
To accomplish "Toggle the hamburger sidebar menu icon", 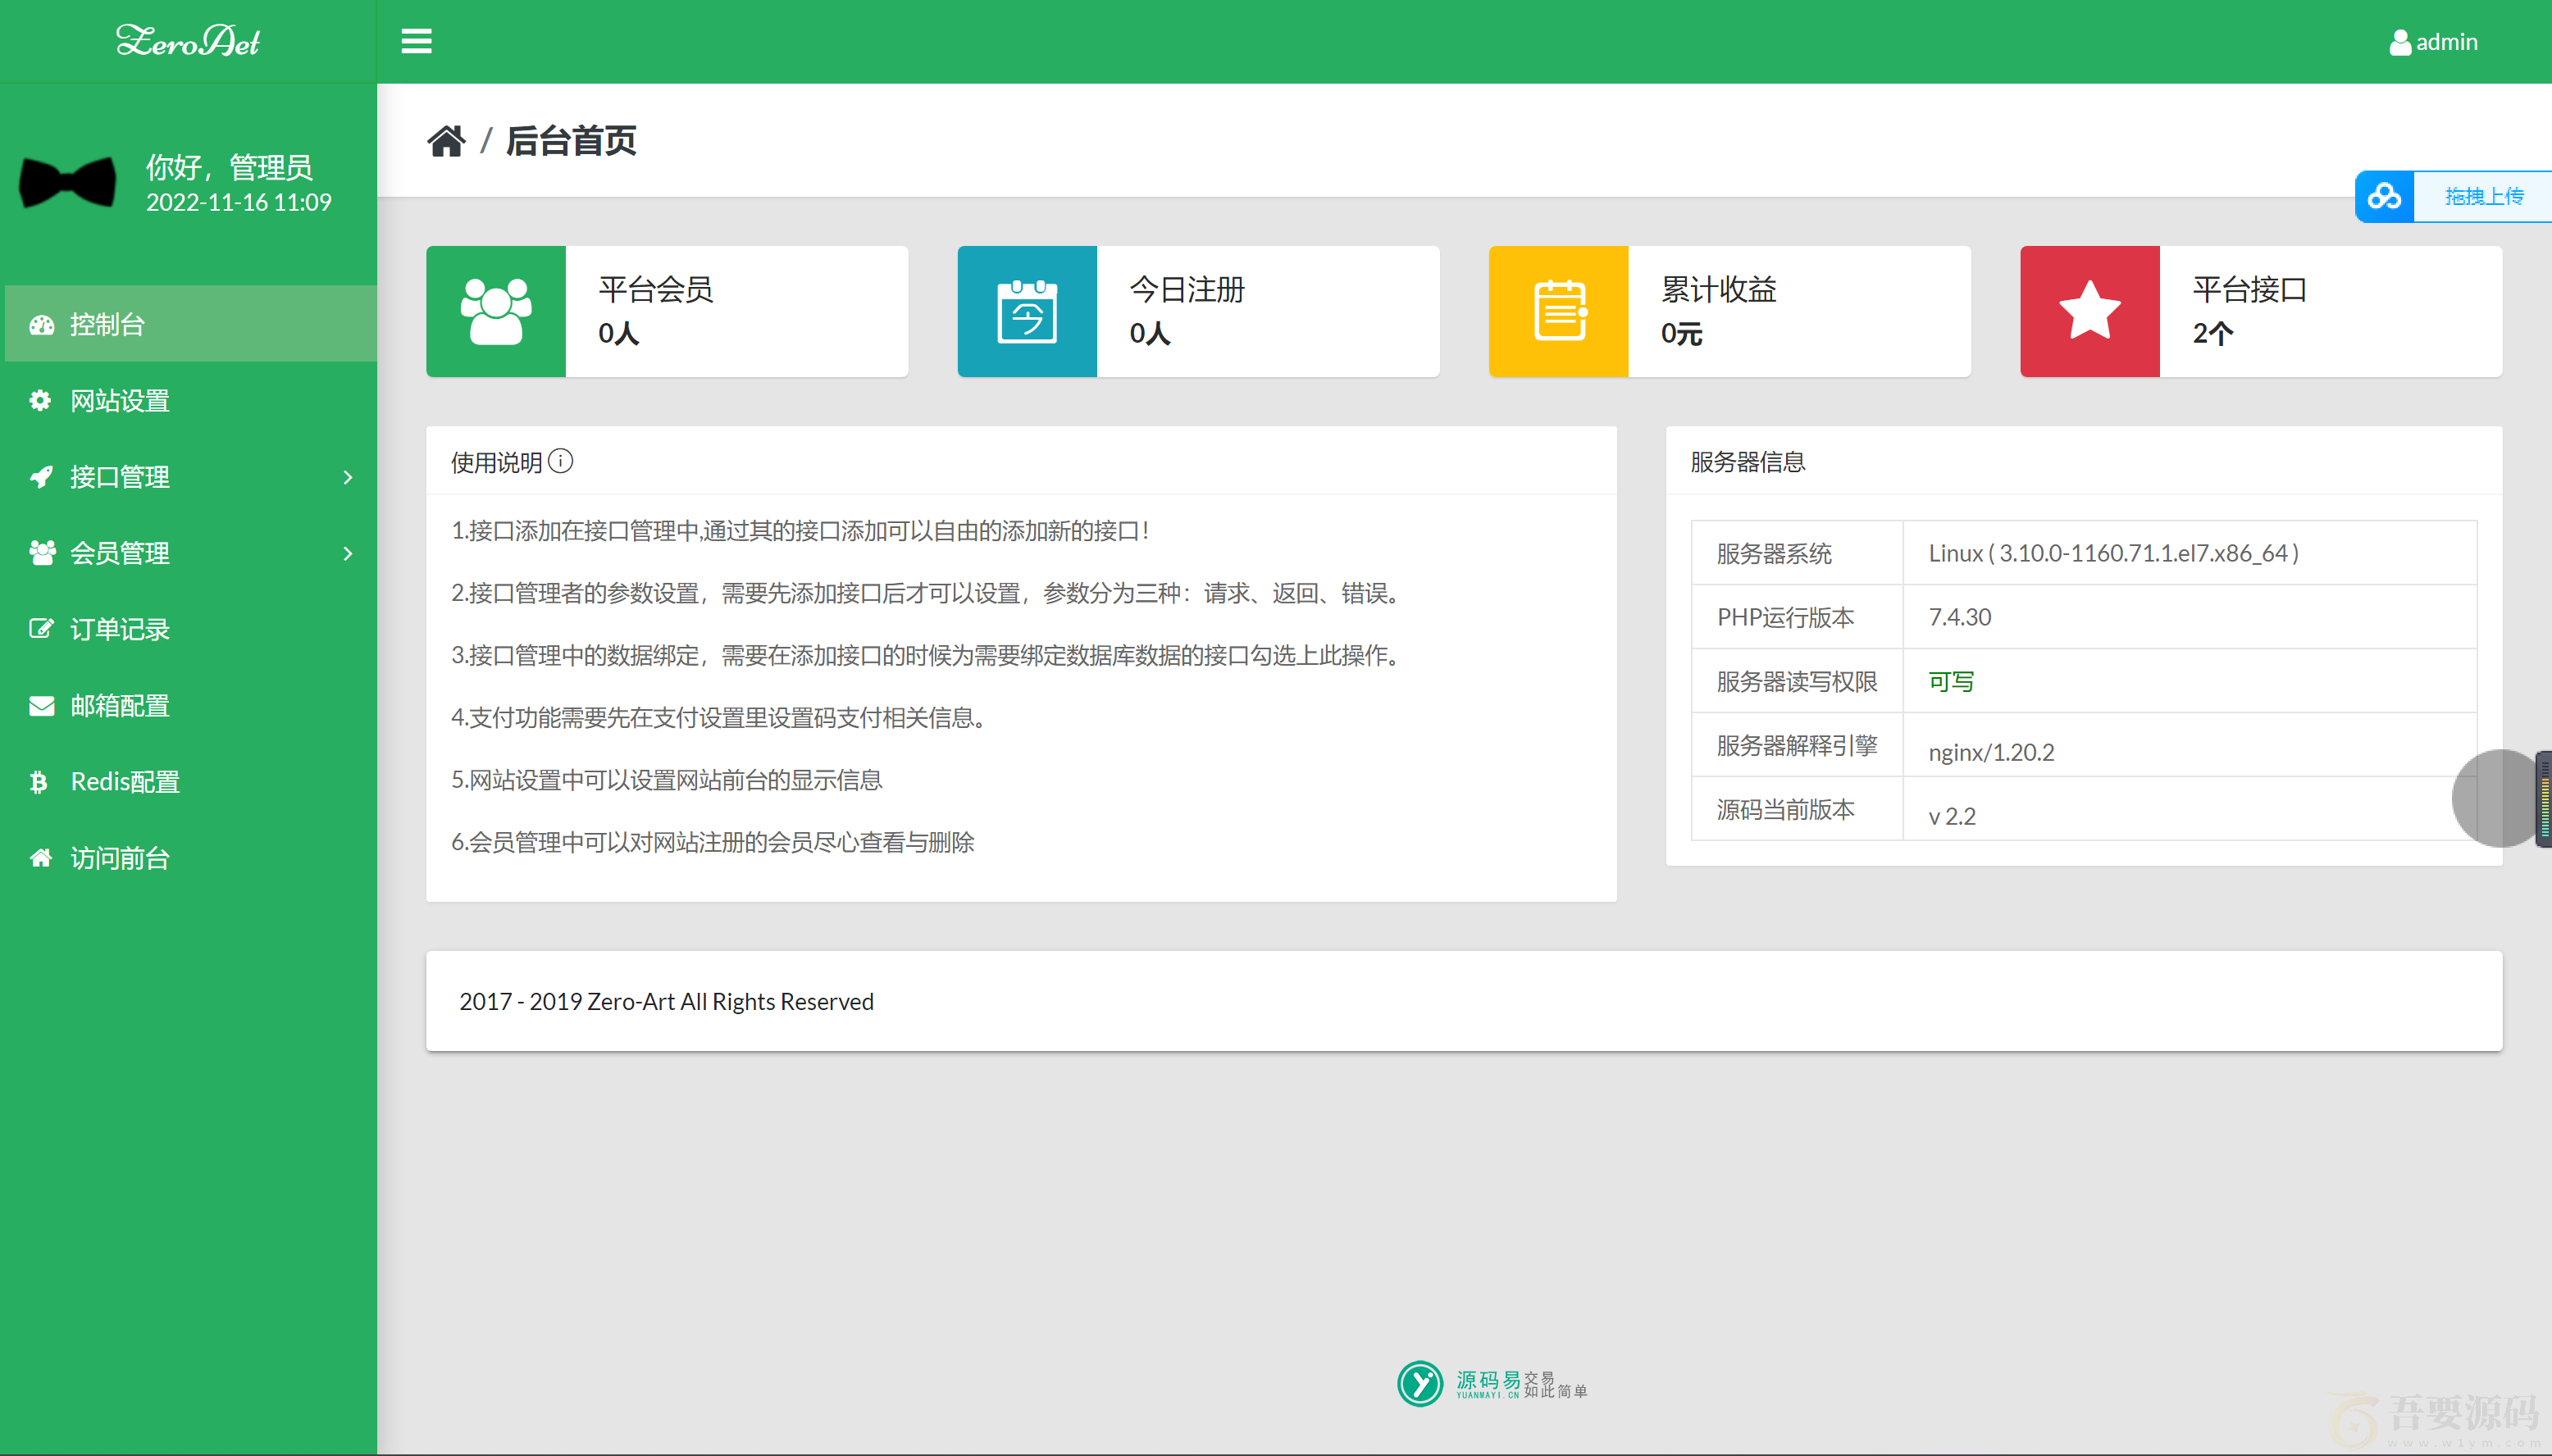I will point(416,41).
